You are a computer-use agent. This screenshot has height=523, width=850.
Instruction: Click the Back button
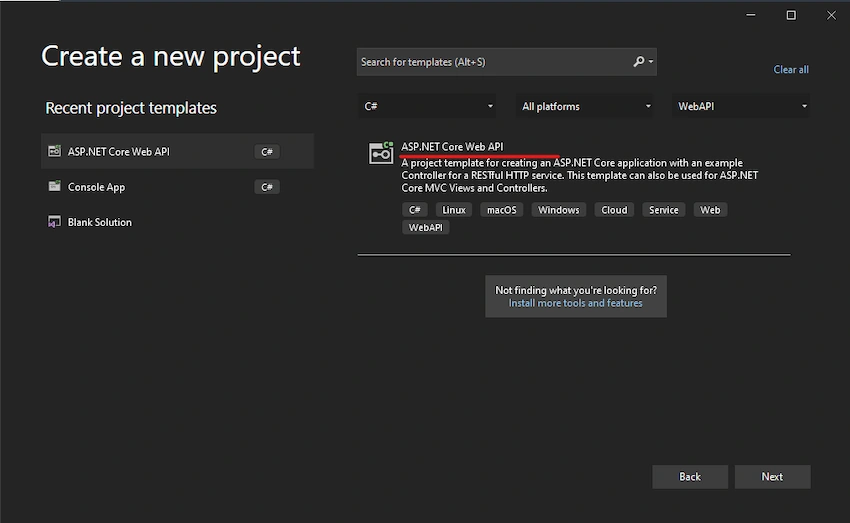tap(690, 477)
